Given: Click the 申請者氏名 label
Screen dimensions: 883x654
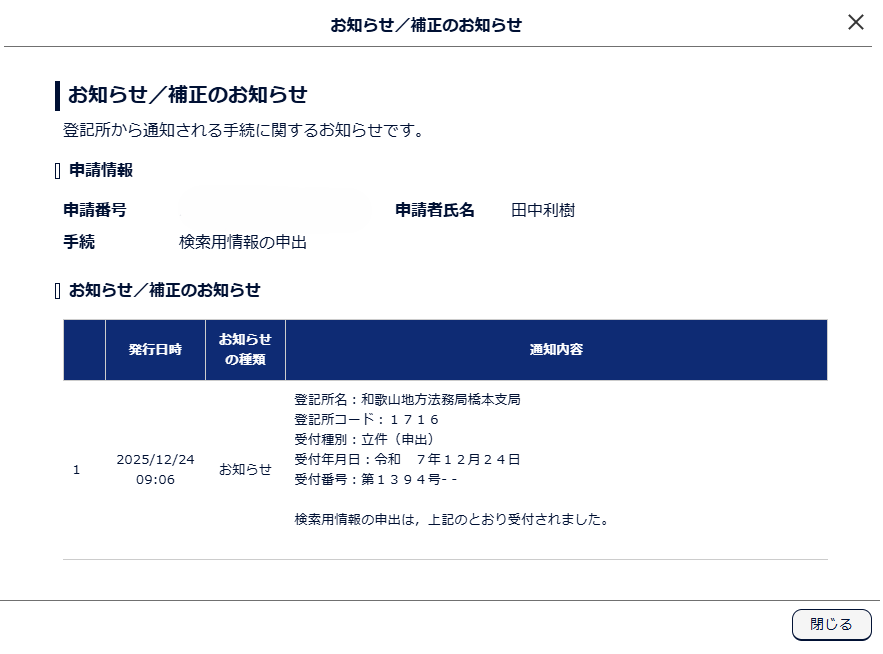Looking at the screenshot, I should coord(435,211).
